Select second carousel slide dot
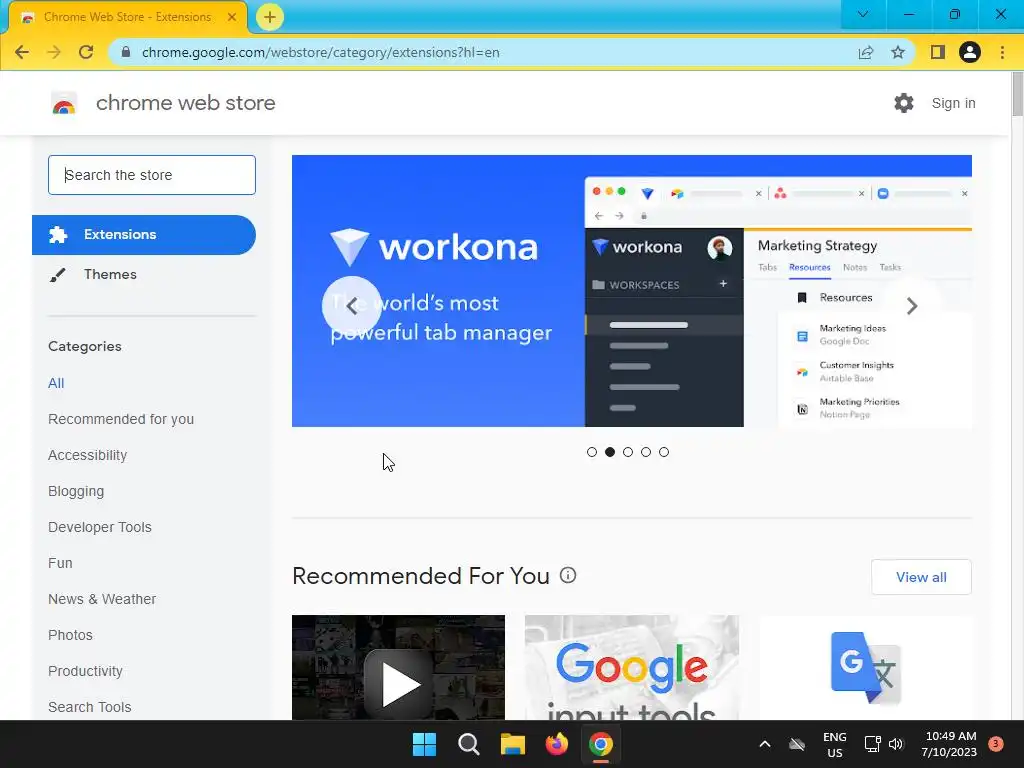Screen dimensions: 1024x768 610,452
